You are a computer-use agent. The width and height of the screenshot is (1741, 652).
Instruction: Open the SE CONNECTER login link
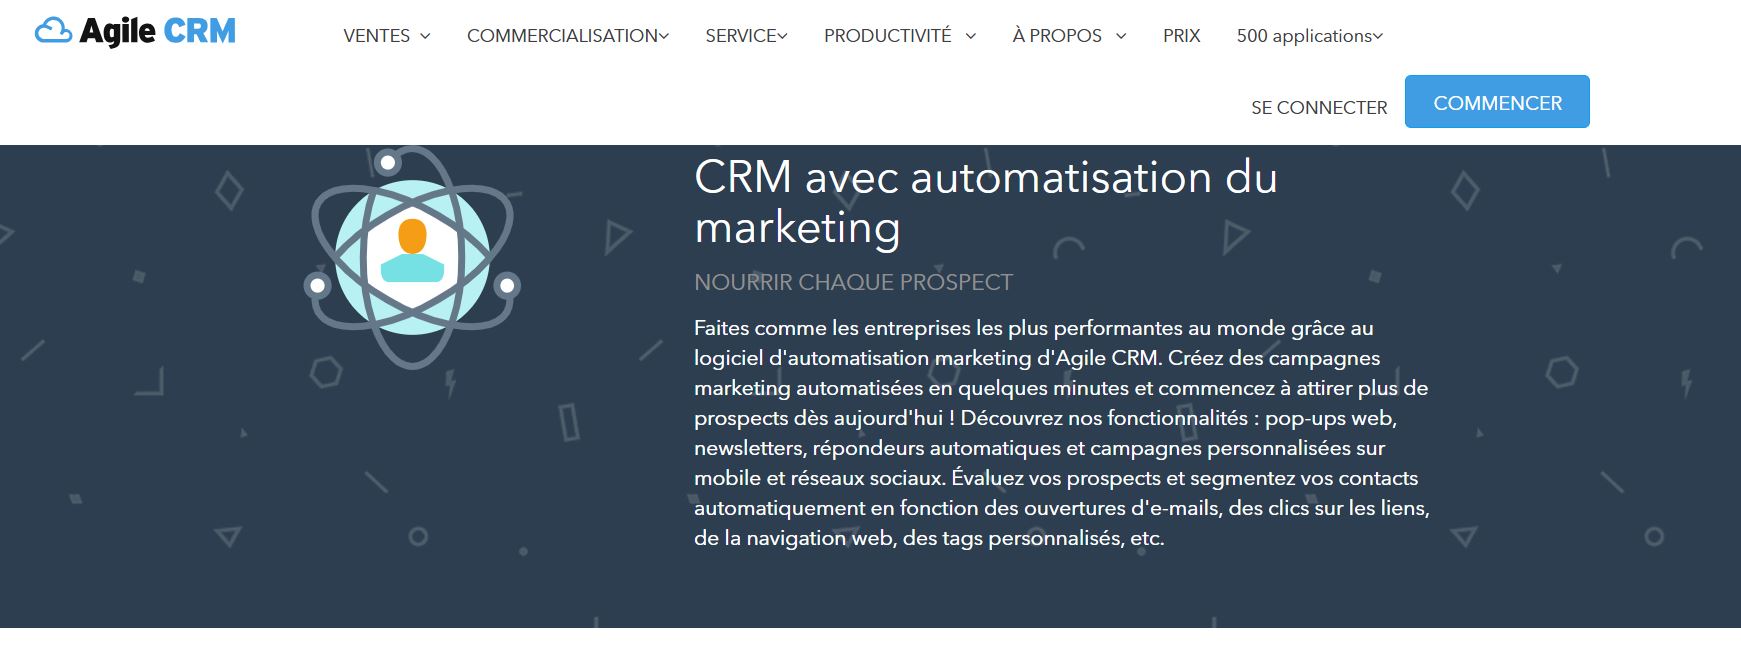click(1317, 107)
